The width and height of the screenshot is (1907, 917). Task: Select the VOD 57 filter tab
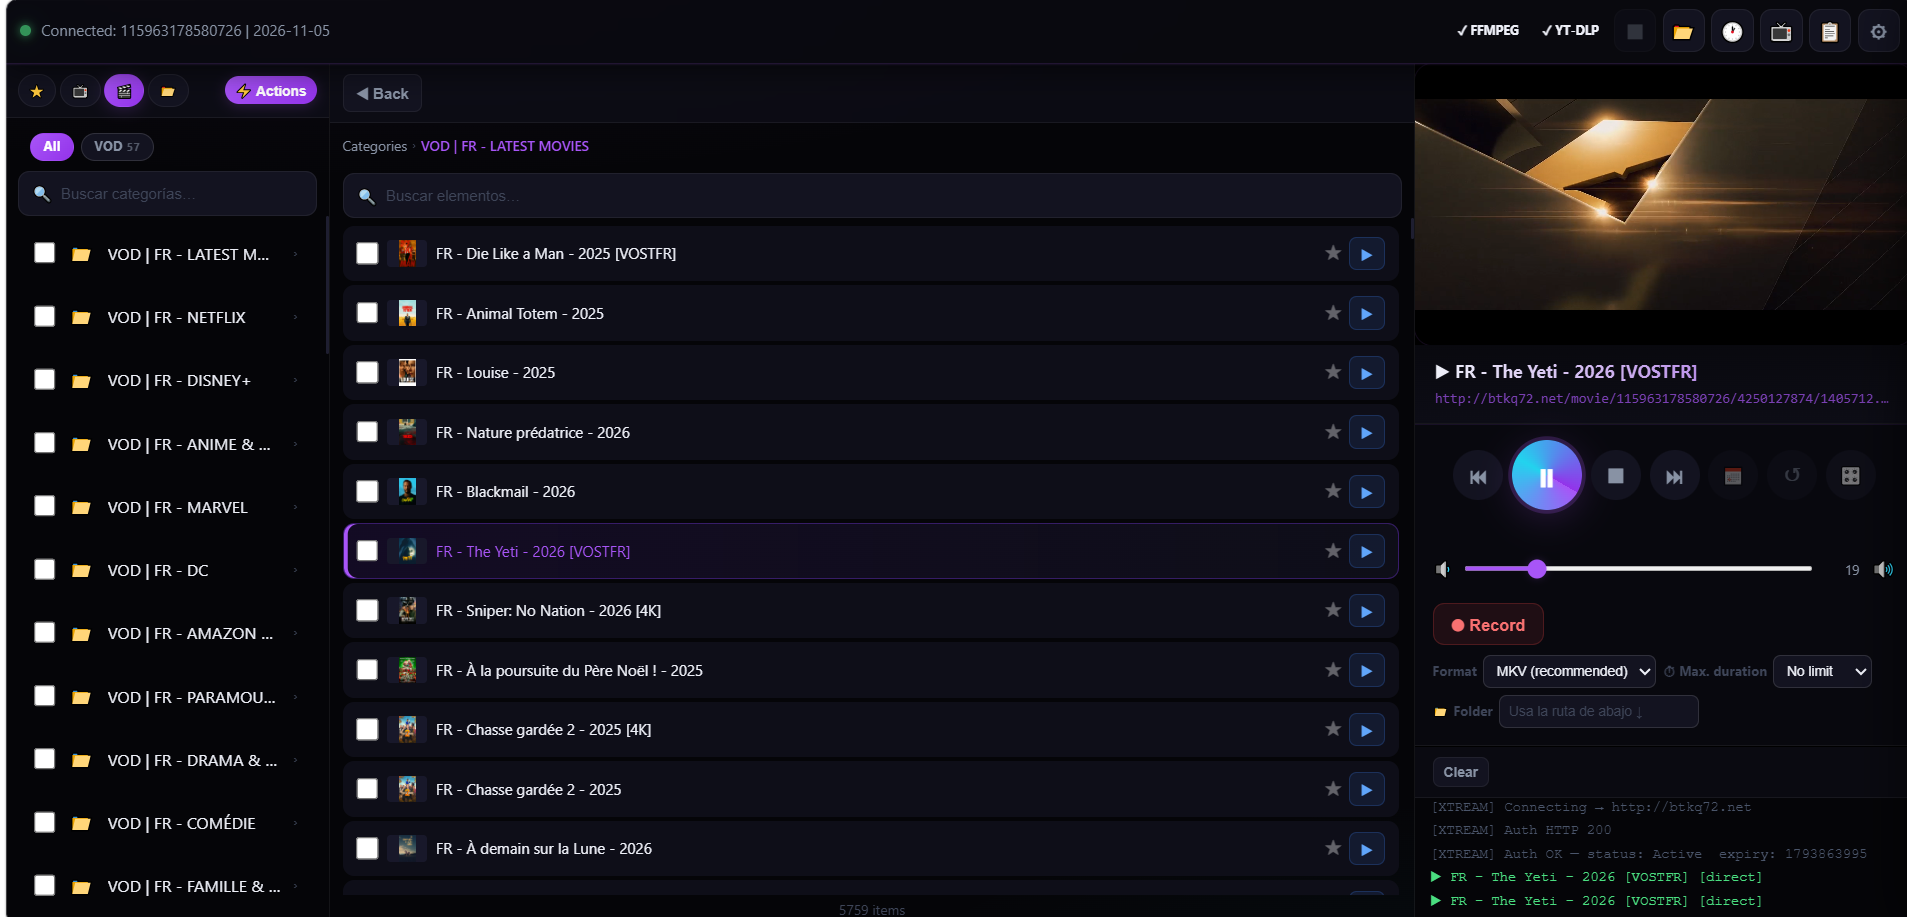[x=117, y=147]
